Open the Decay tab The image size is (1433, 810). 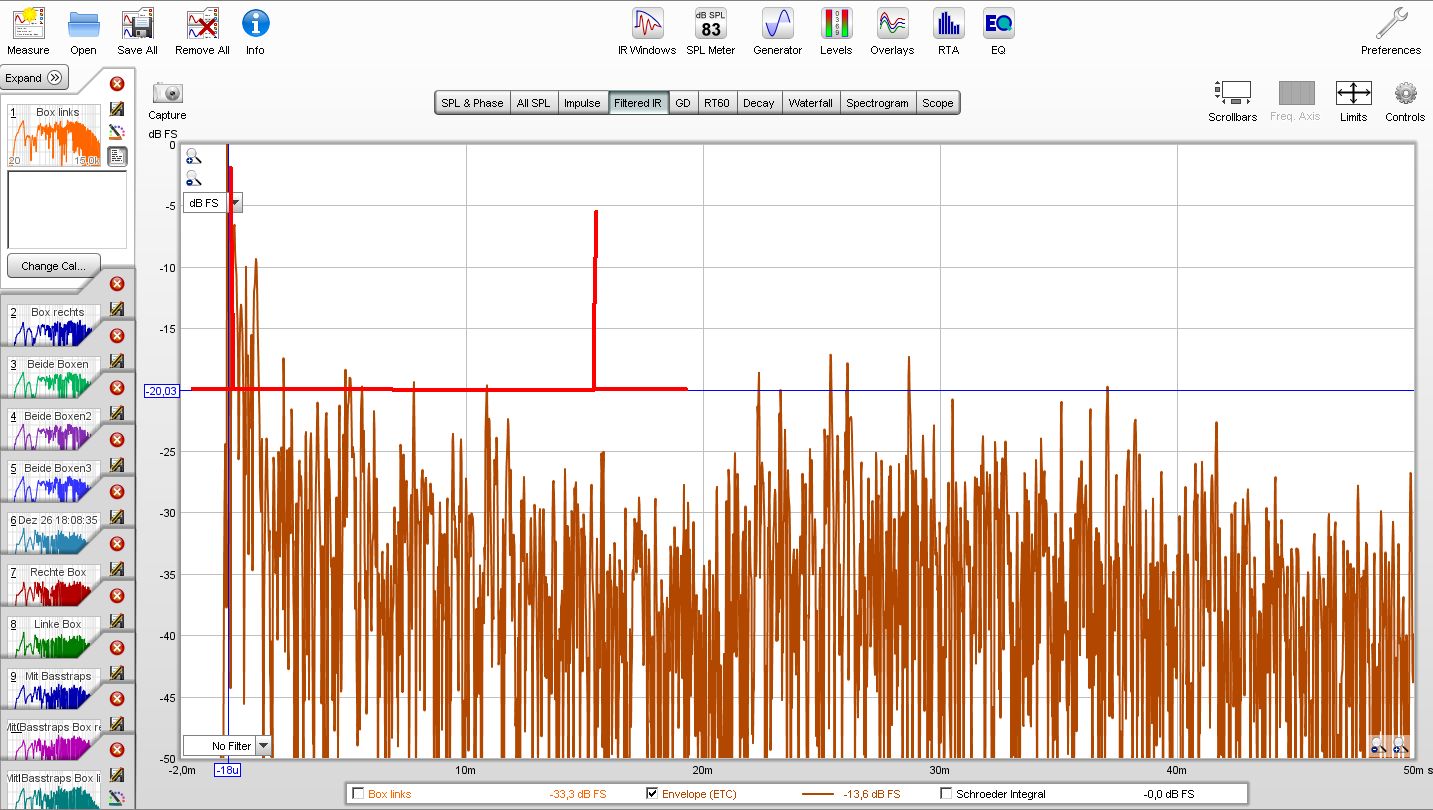point(758,103)
